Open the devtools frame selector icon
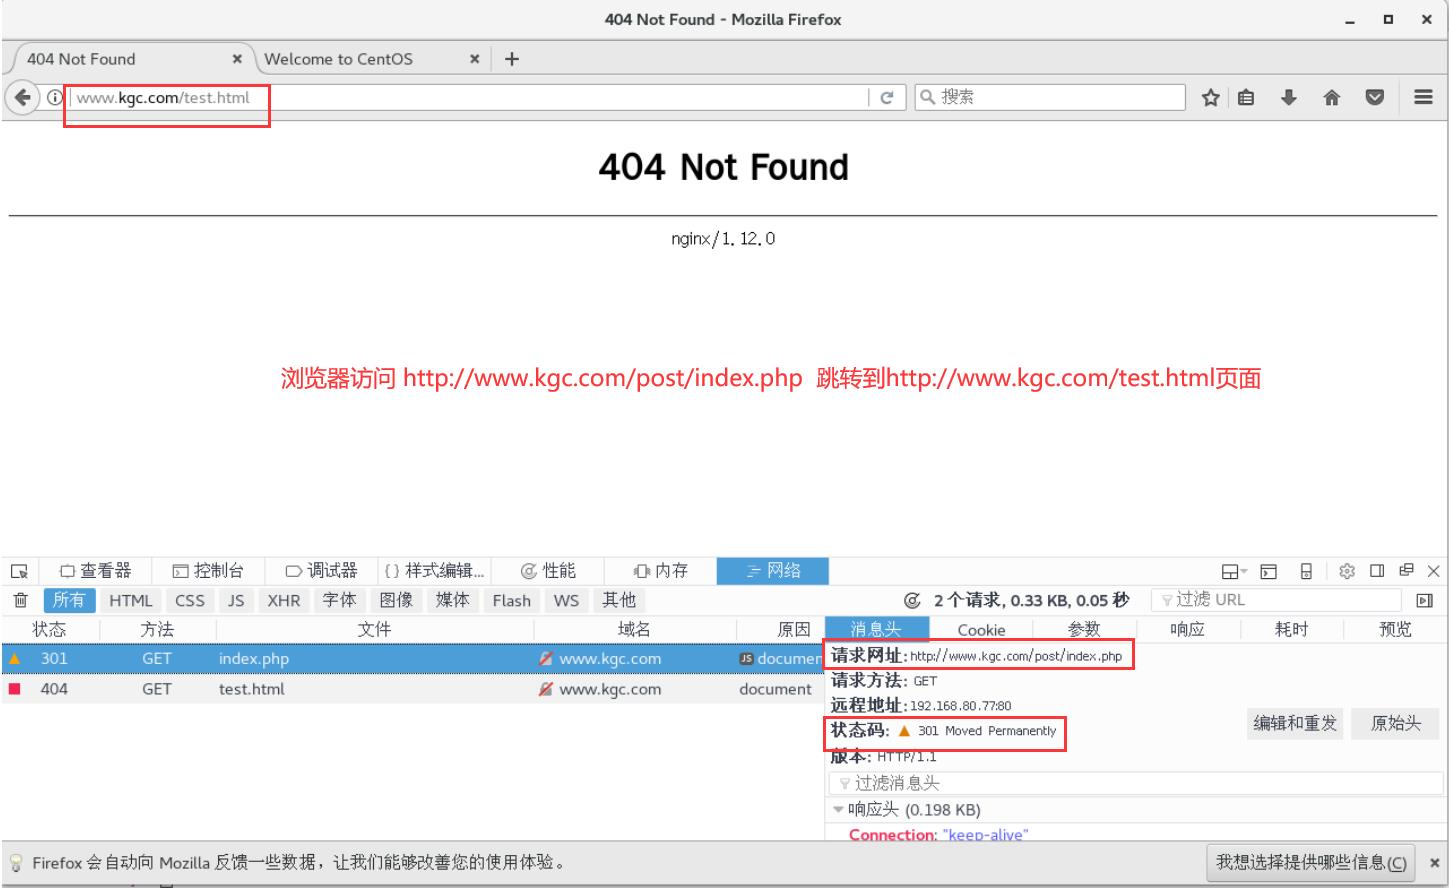Viewport: 1449px width, 888px height. click(1233, 571)
